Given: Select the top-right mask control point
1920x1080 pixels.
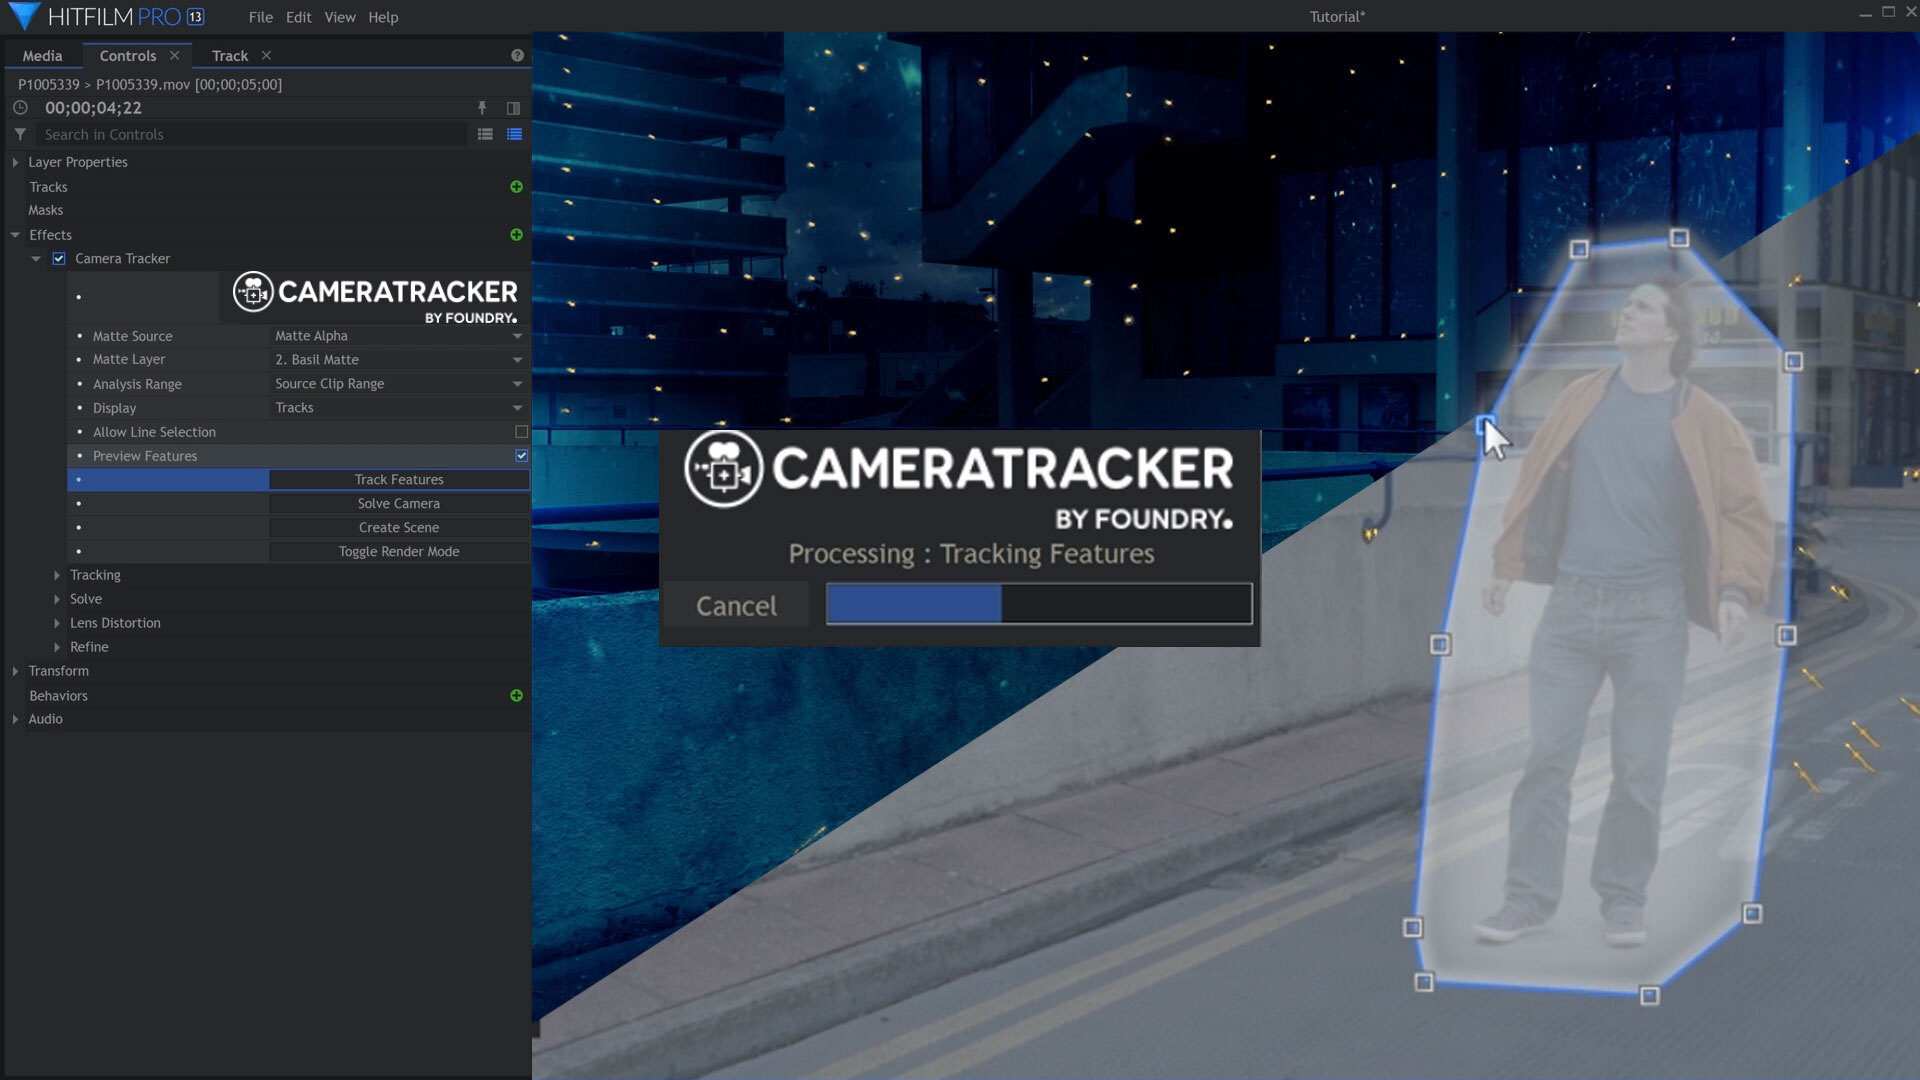Looking at the screenshot, I should point(1679,238).
